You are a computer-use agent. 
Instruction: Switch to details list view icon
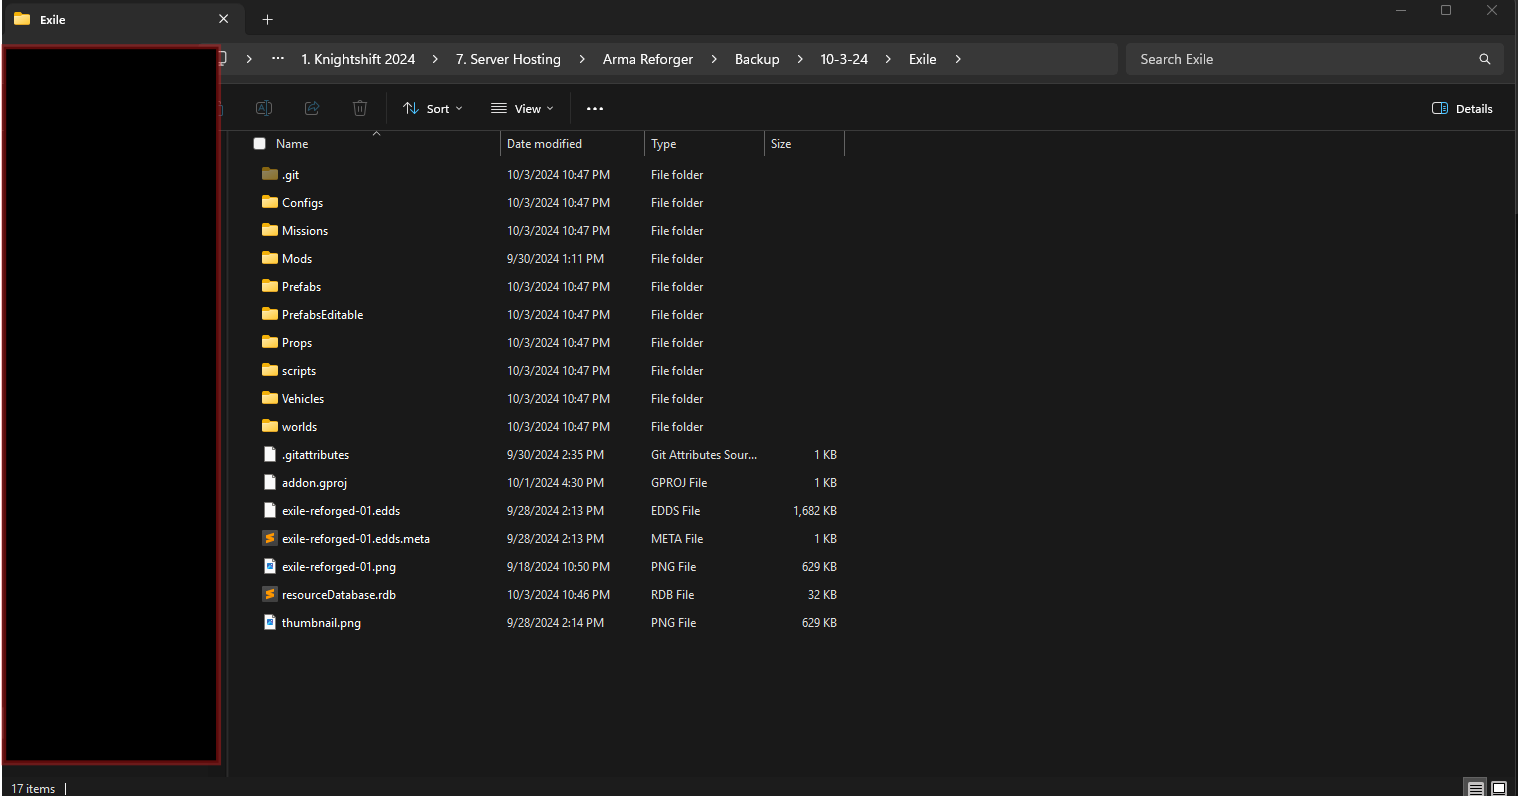click(x=1476, y=788)
